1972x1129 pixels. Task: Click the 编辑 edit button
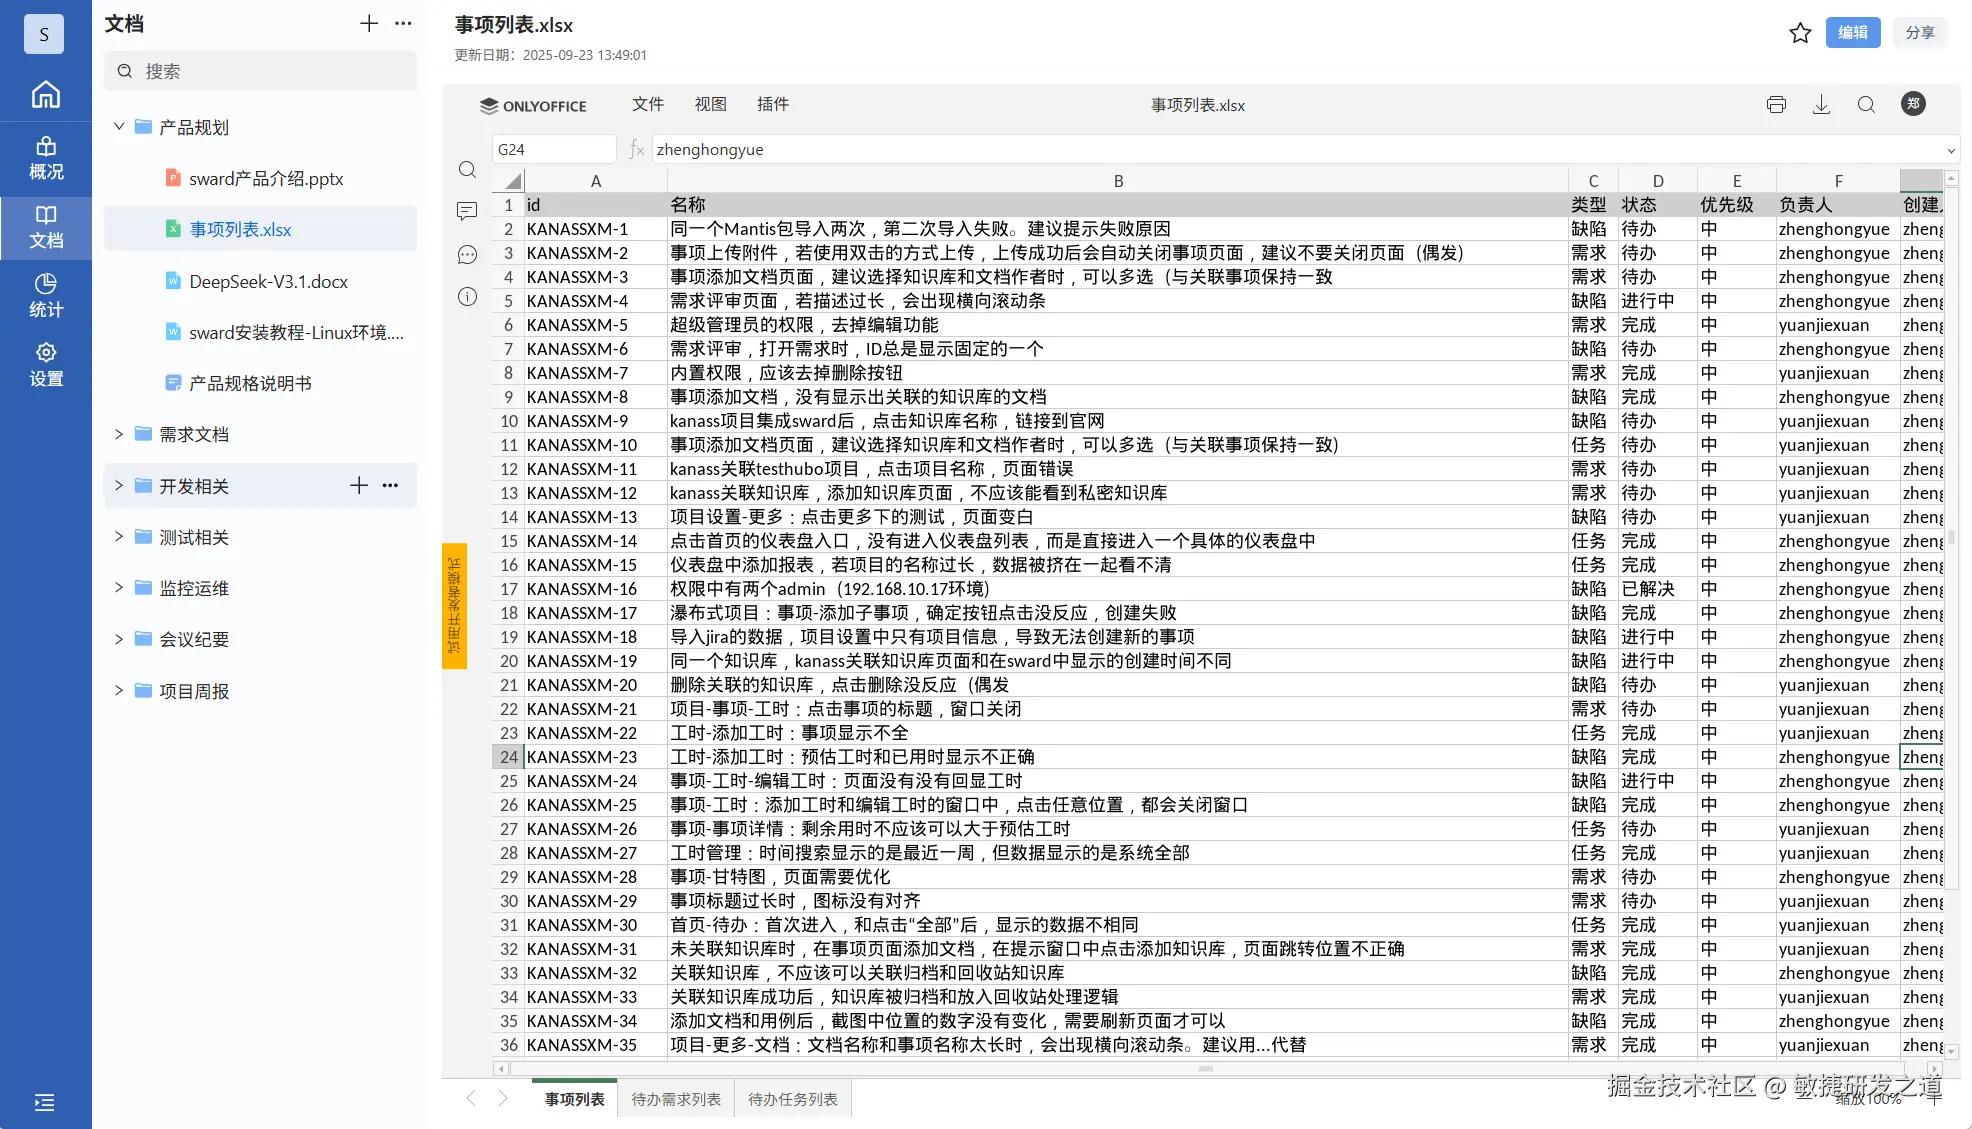(1852, 32)
